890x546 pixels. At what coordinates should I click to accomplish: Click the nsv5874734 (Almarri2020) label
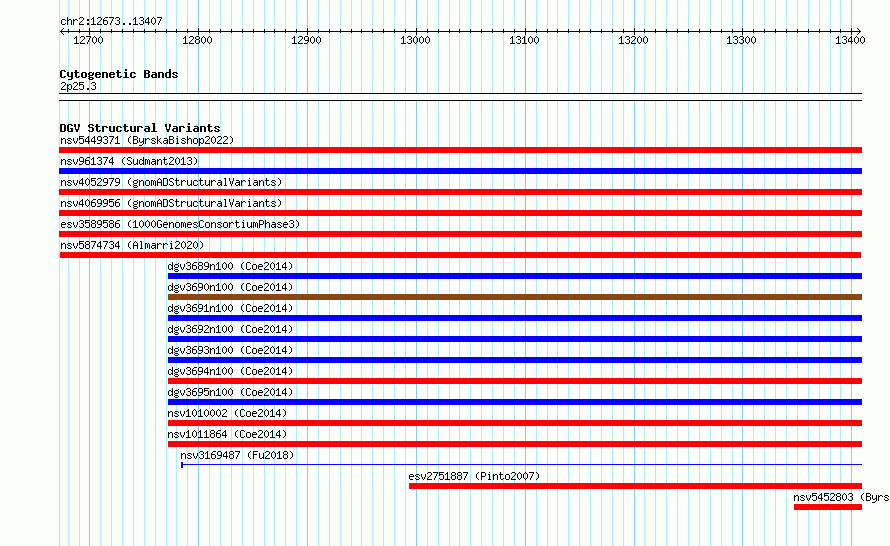coord(132,245)
